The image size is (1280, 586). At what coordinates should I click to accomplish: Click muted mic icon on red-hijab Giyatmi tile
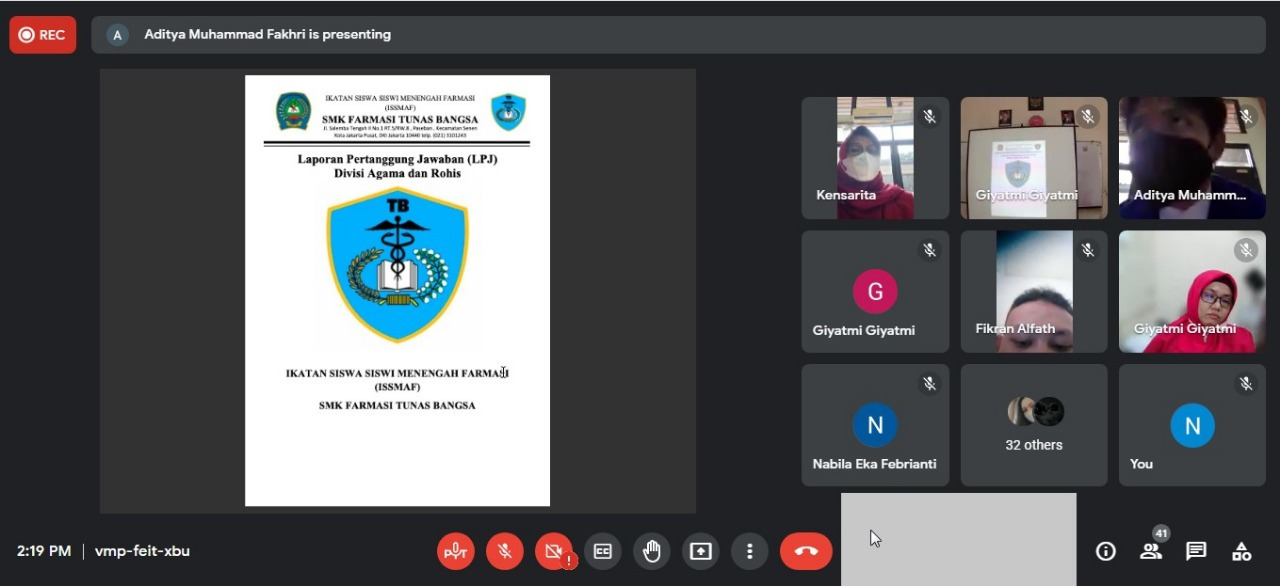pos(1246,251)
